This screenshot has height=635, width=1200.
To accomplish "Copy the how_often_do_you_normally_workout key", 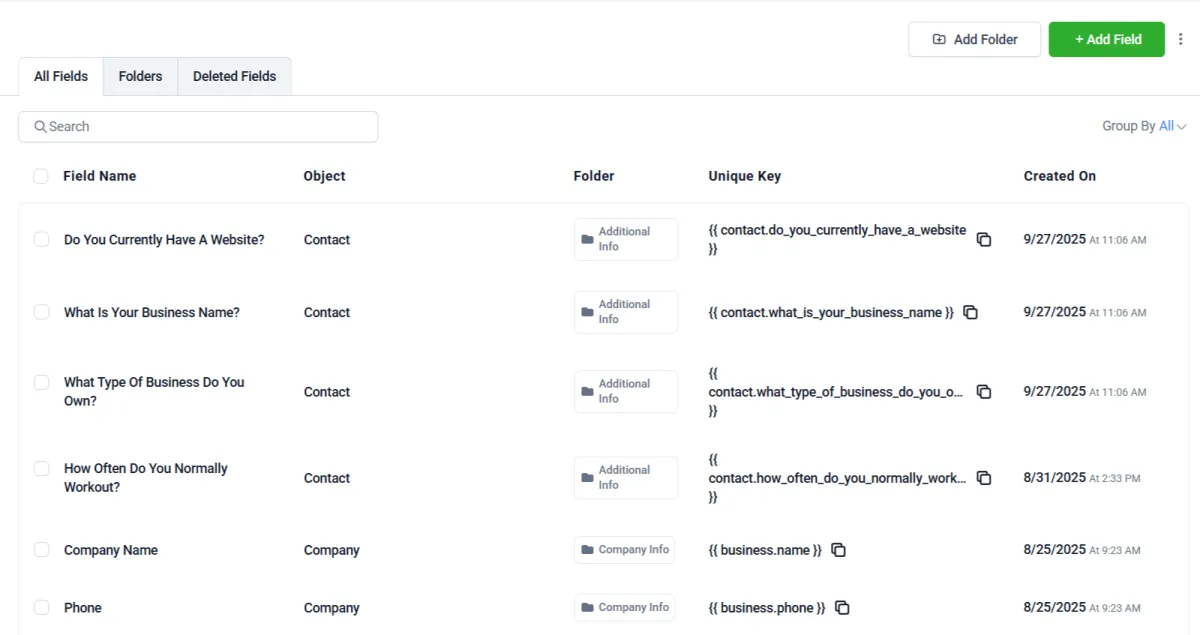I will [x=984, y=478].
